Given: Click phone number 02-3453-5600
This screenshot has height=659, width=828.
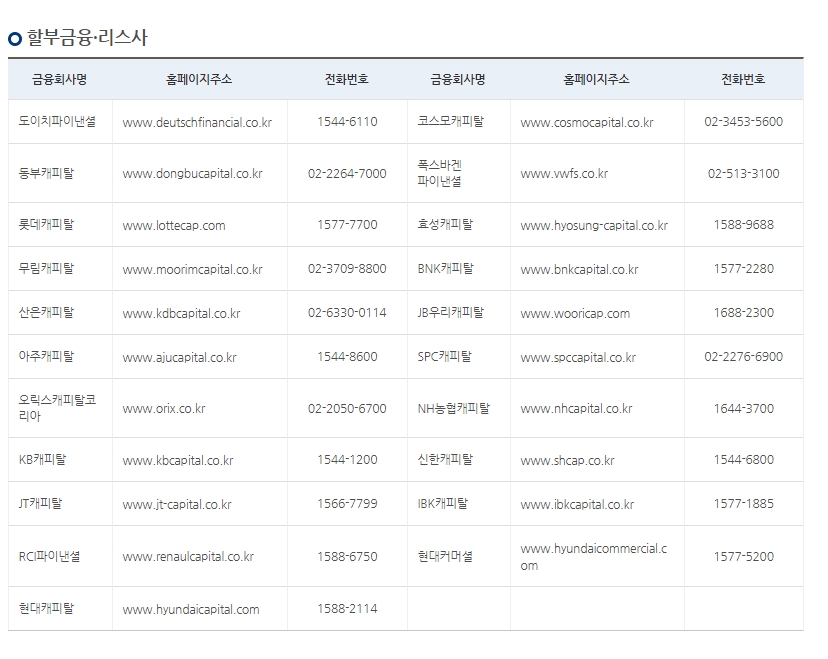Looking at the screenshot, I should 744,121.
